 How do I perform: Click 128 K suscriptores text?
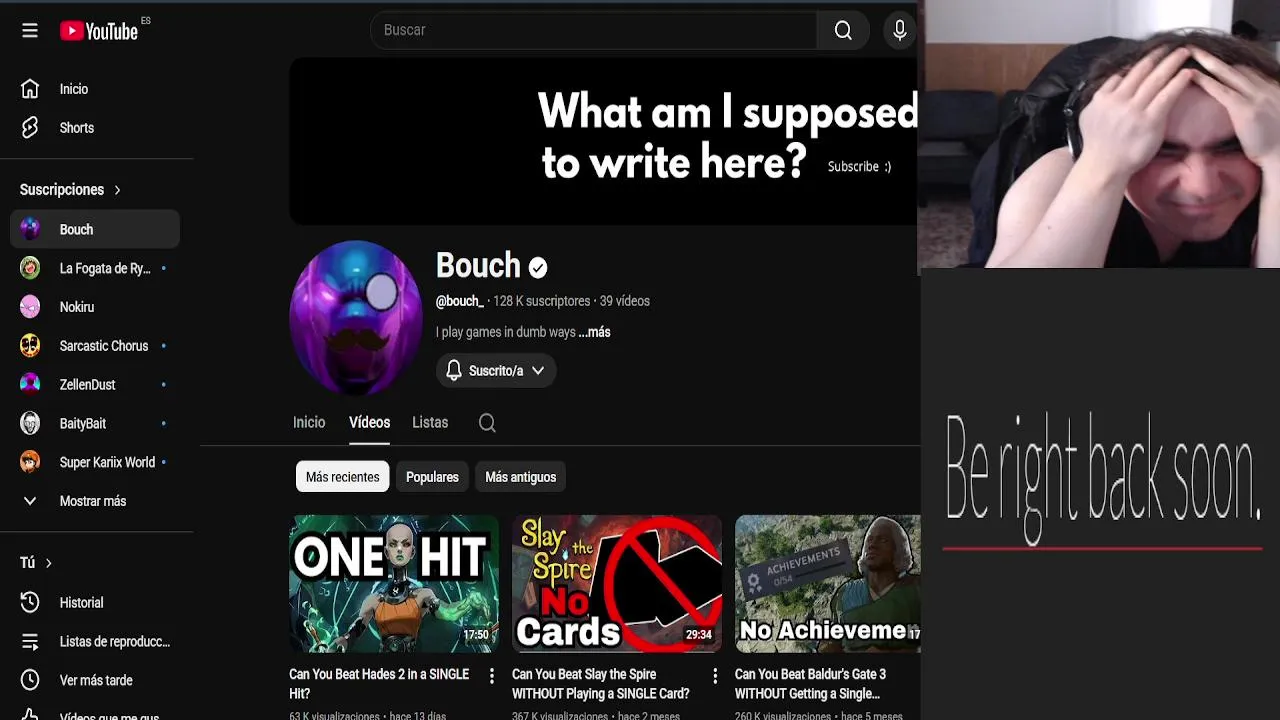(x=541, y=301)
